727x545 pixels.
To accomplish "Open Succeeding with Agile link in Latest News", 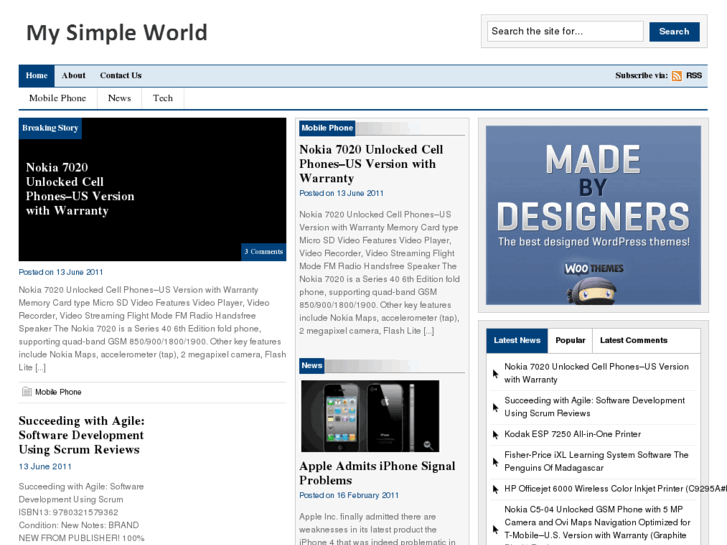I will 594,407.
